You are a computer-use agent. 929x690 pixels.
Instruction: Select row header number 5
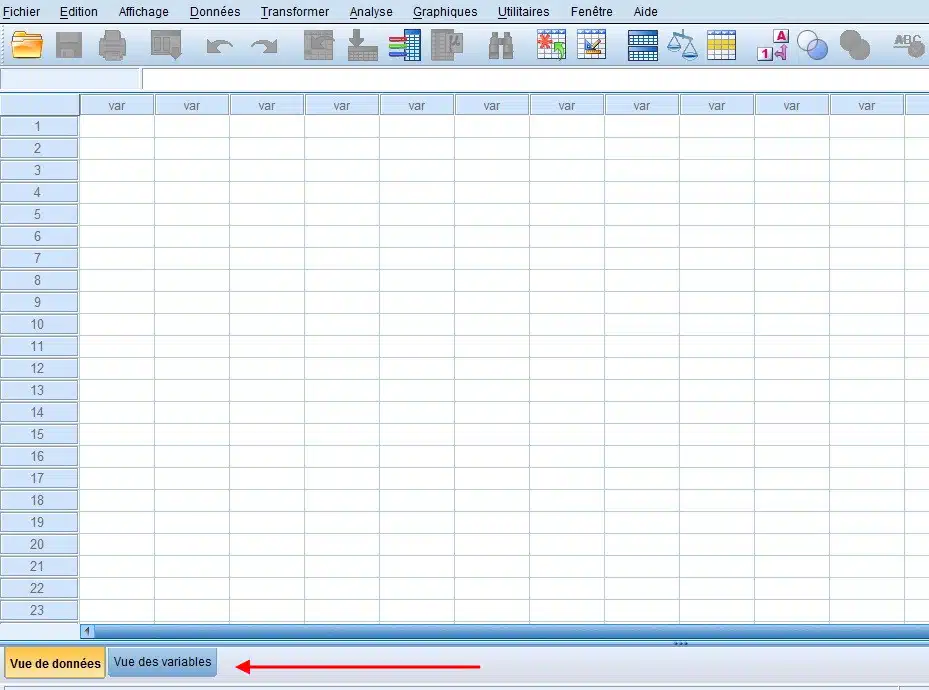(x=38, y=214)
